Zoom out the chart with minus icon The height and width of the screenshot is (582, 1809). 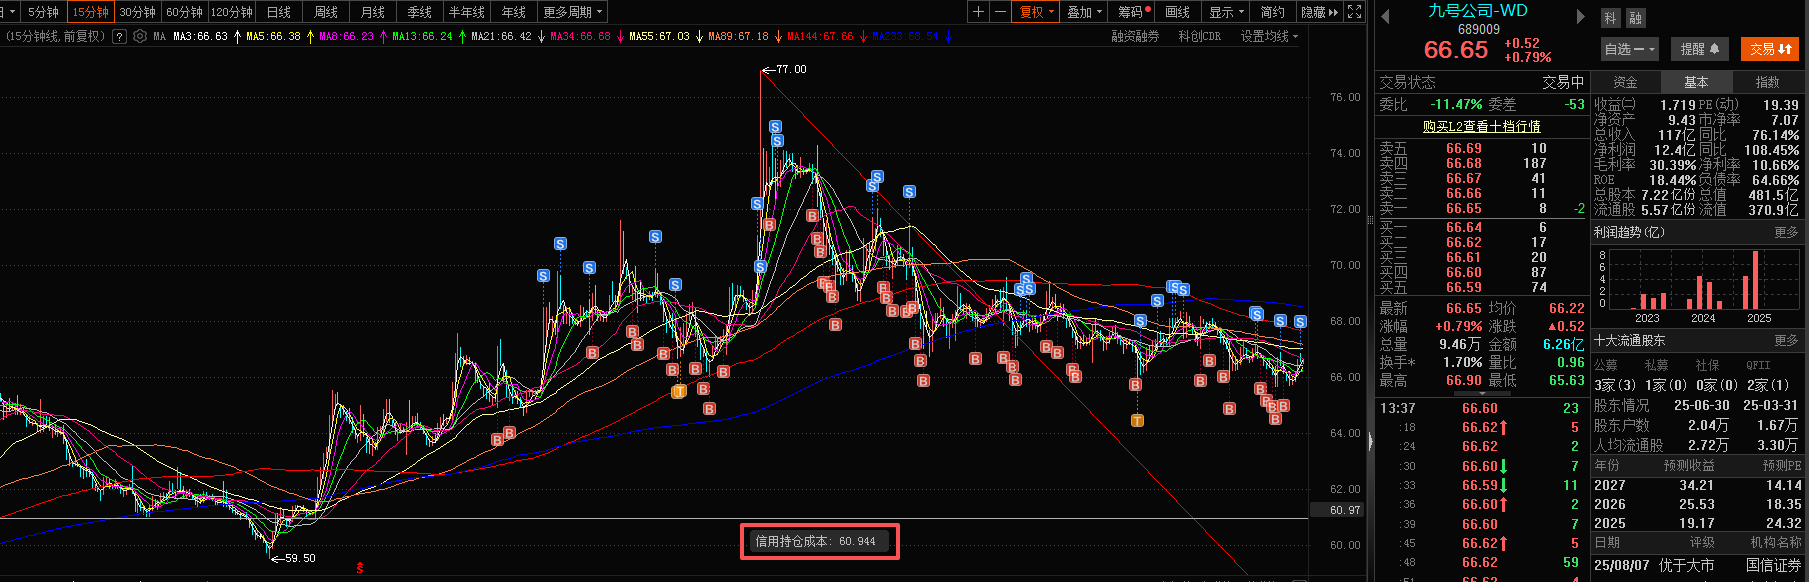[1000, 12]
